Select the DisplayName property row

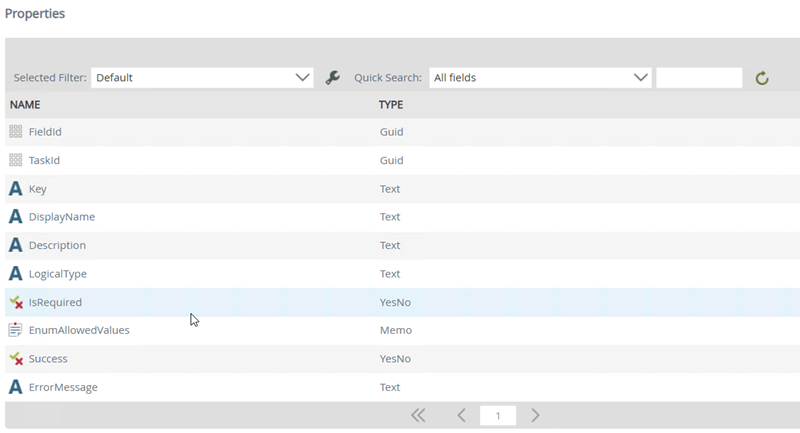[62, 217]
